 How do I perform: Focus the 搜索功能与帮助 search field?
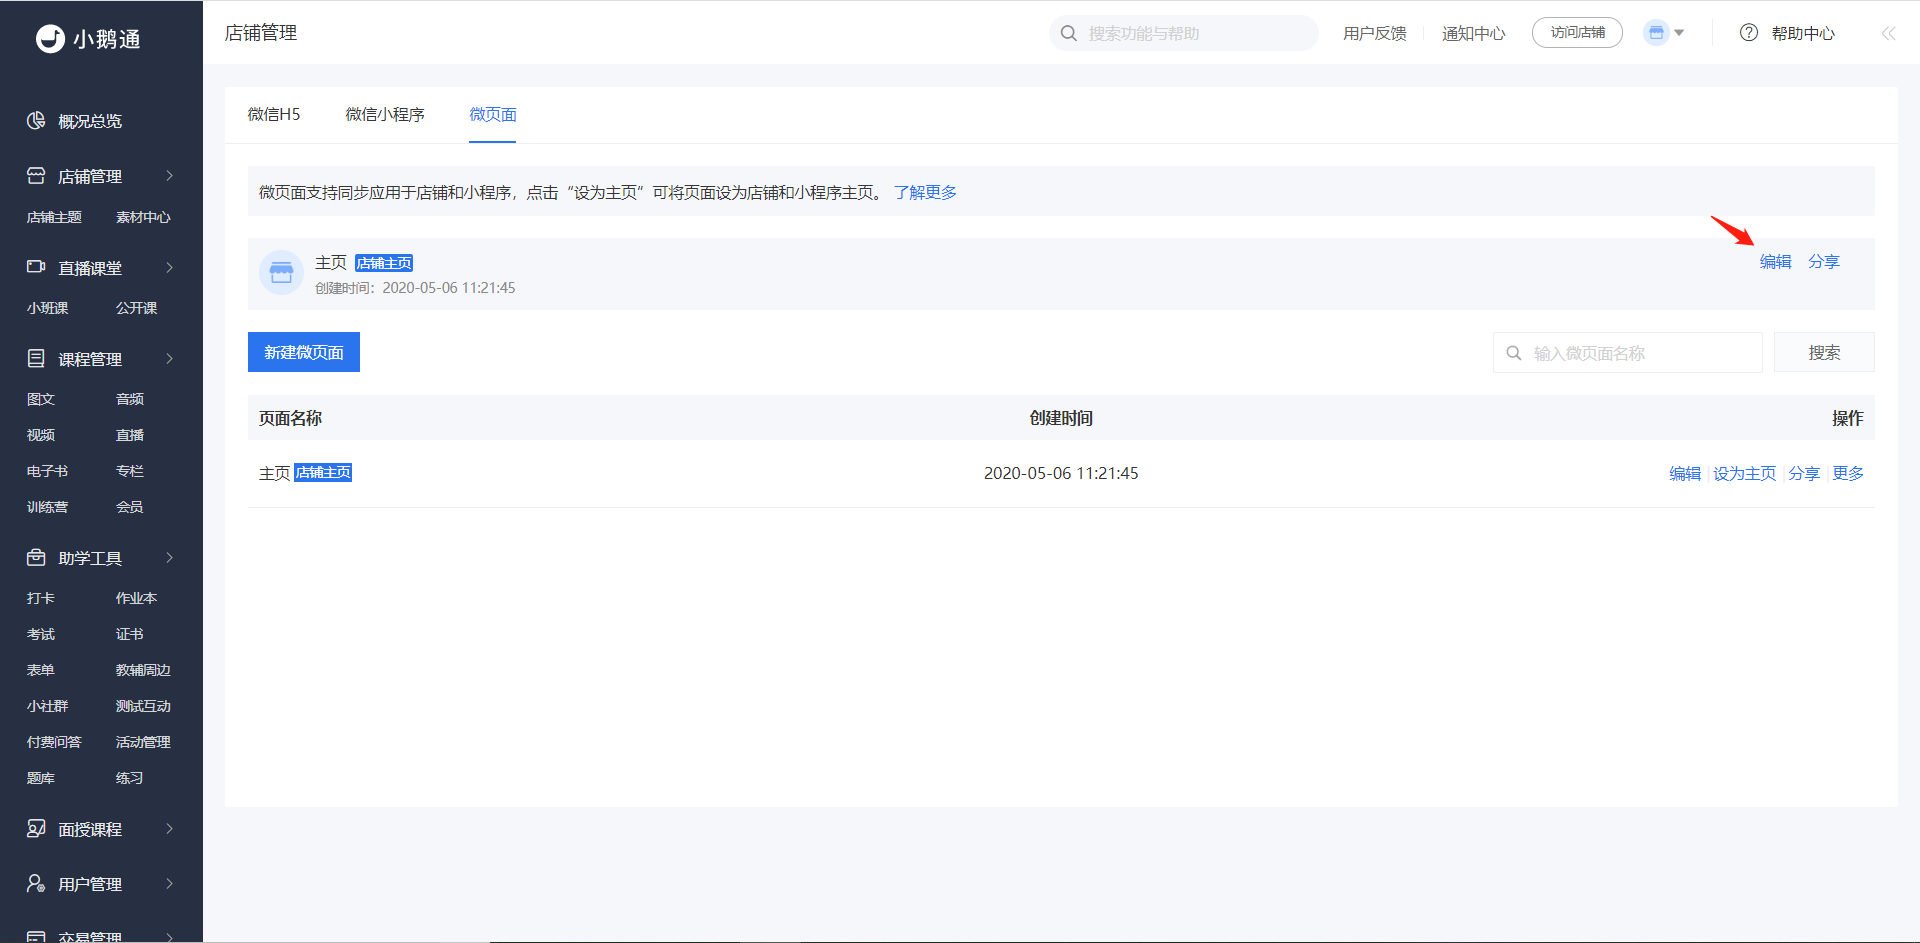click(1184, 33)
